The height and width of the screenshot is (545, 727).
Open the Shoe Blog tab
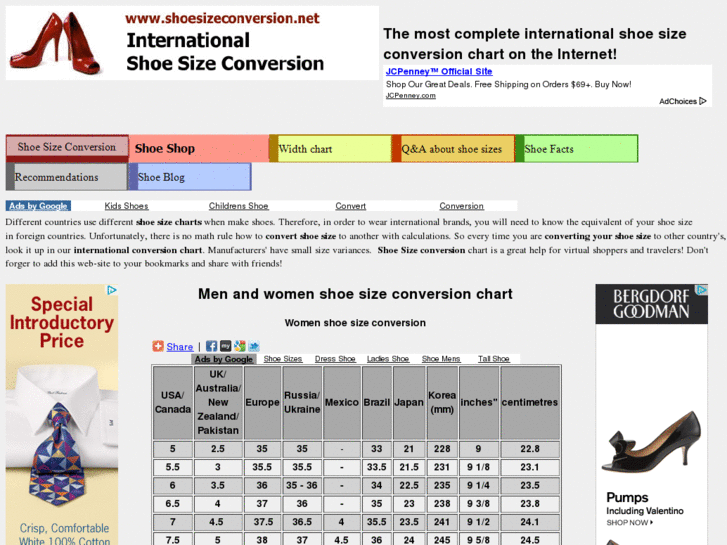(190, 177)
